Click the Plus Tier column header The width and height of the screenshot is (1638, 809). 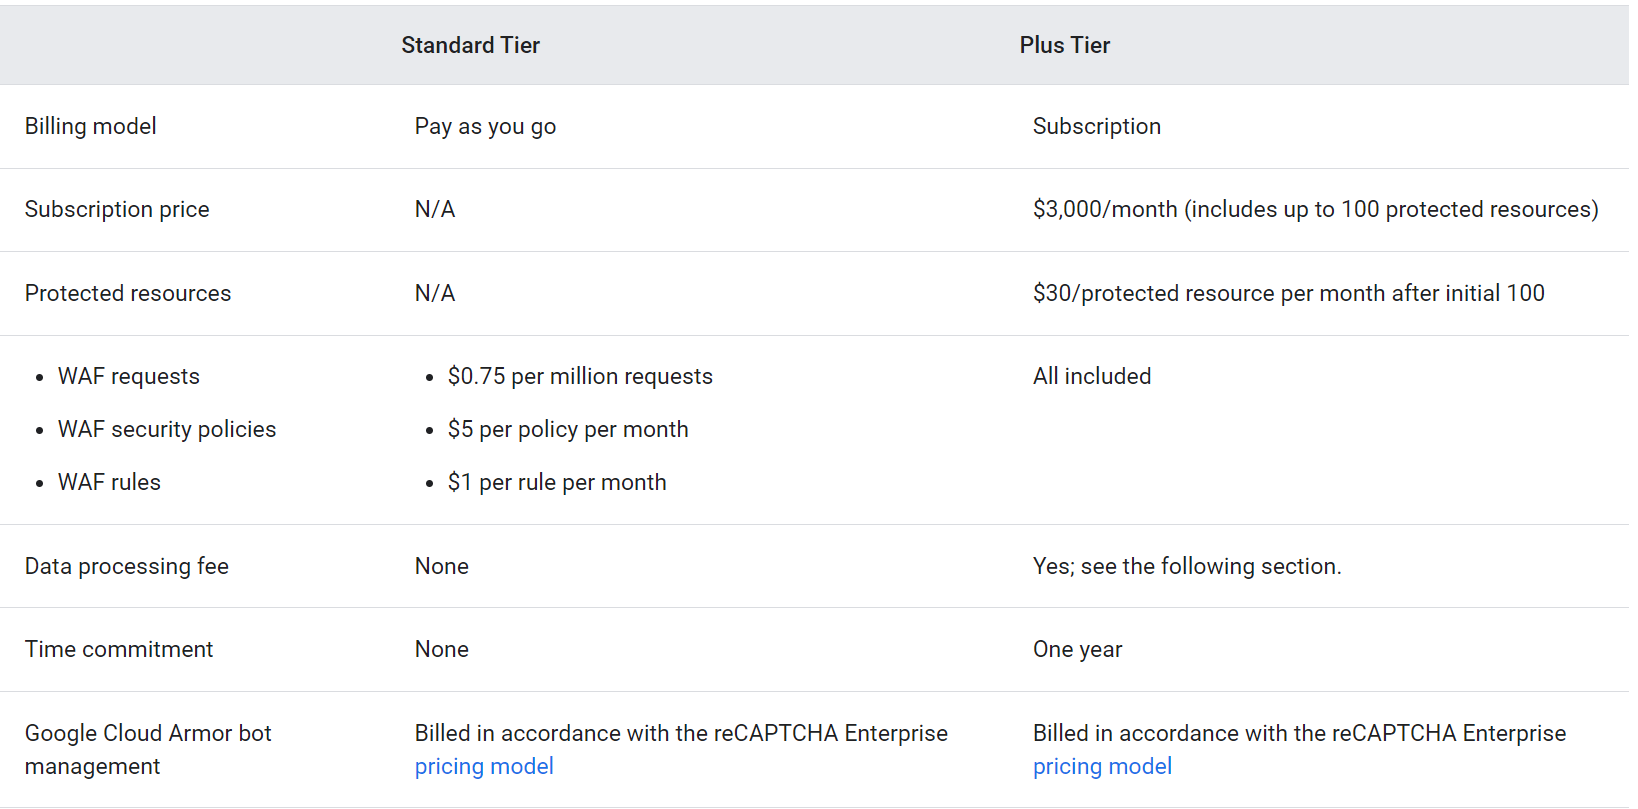pyautogui.click(x=1064, y=46)
